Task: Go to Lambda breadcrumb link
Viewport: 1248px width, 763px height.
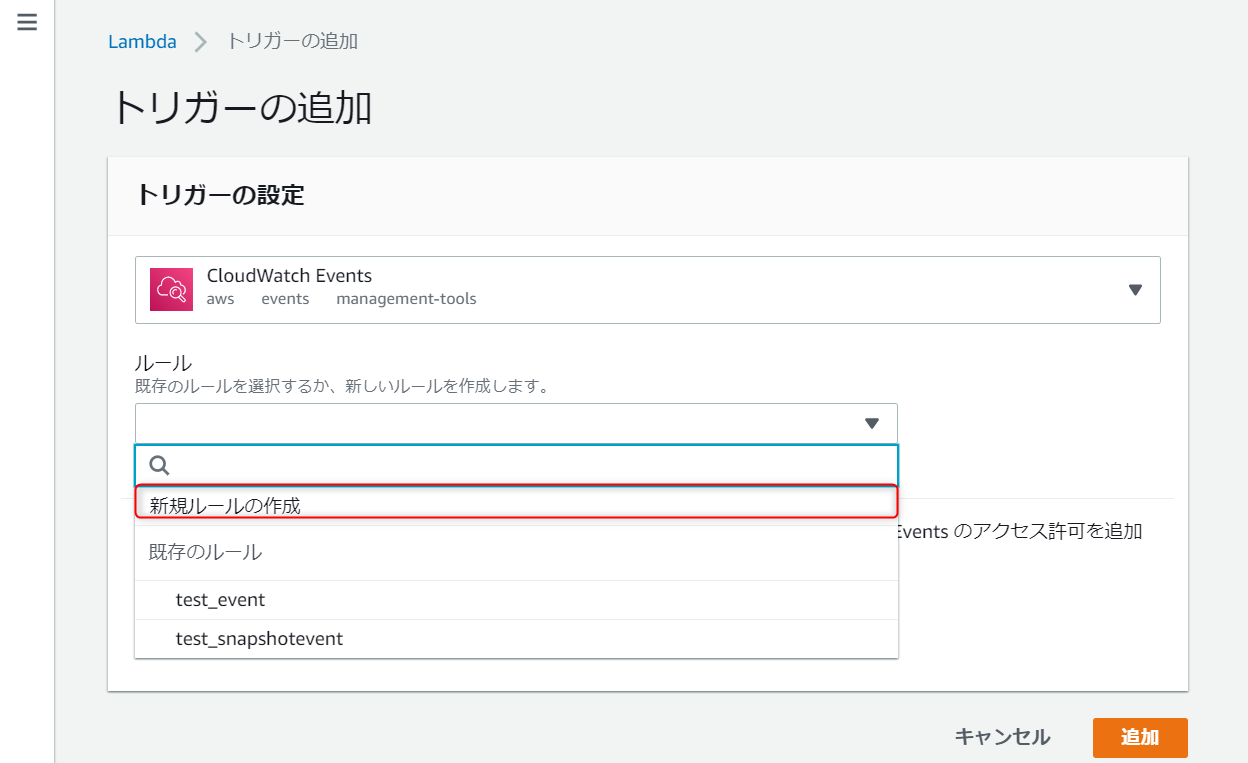Action: point(142,41)
